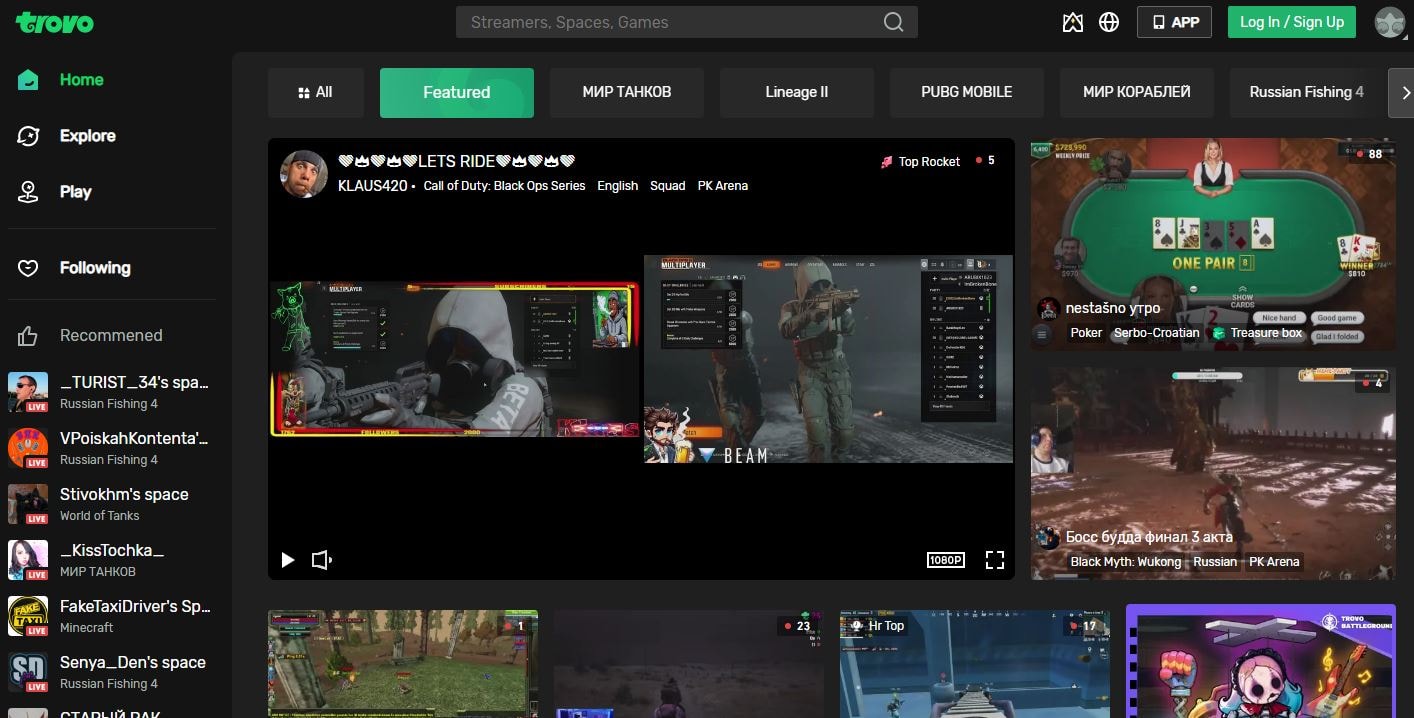Viewport: 1414px width, 718px height.
Task: Open the user avatar icon
Action: pos(1390,22)
